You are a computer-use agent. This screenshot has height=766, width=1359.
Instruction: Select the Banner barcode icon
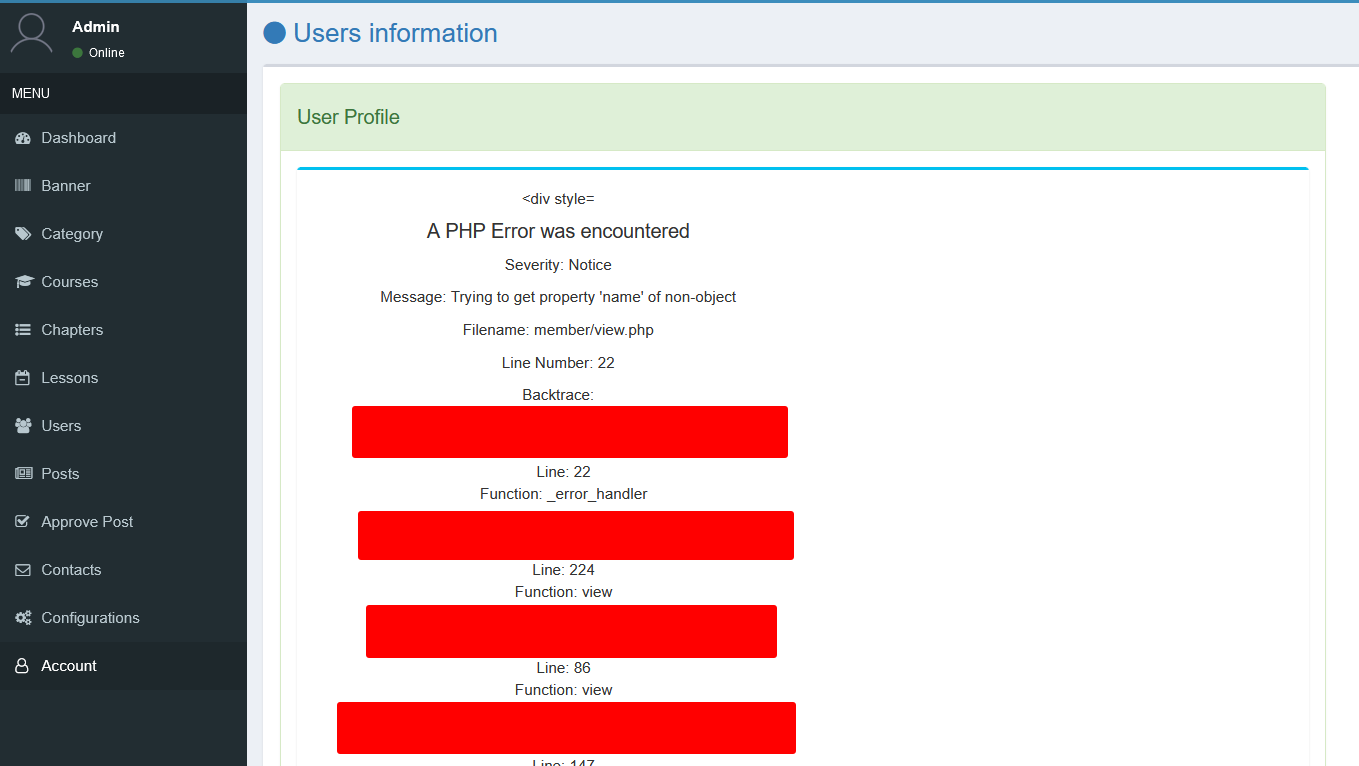[x=22, y=185]
